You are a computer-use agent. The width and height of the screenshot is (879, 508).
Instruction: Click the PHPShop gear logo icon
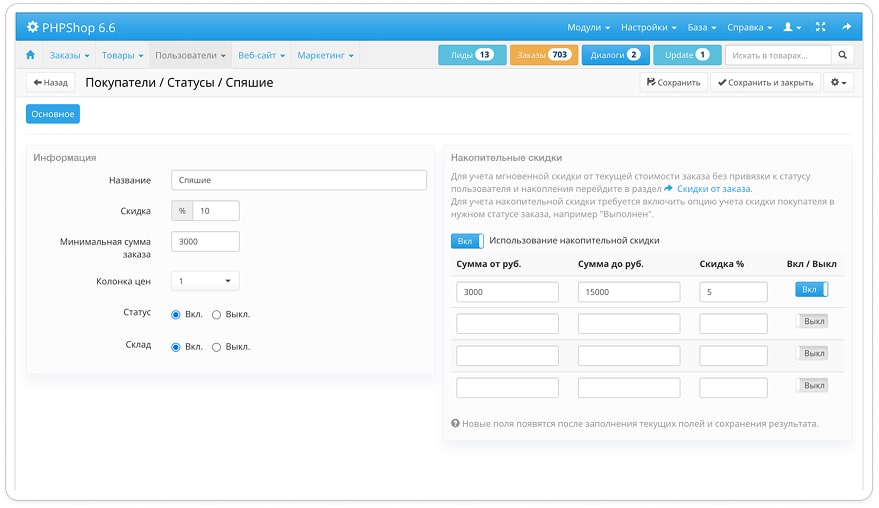click(x=32, y=27)
